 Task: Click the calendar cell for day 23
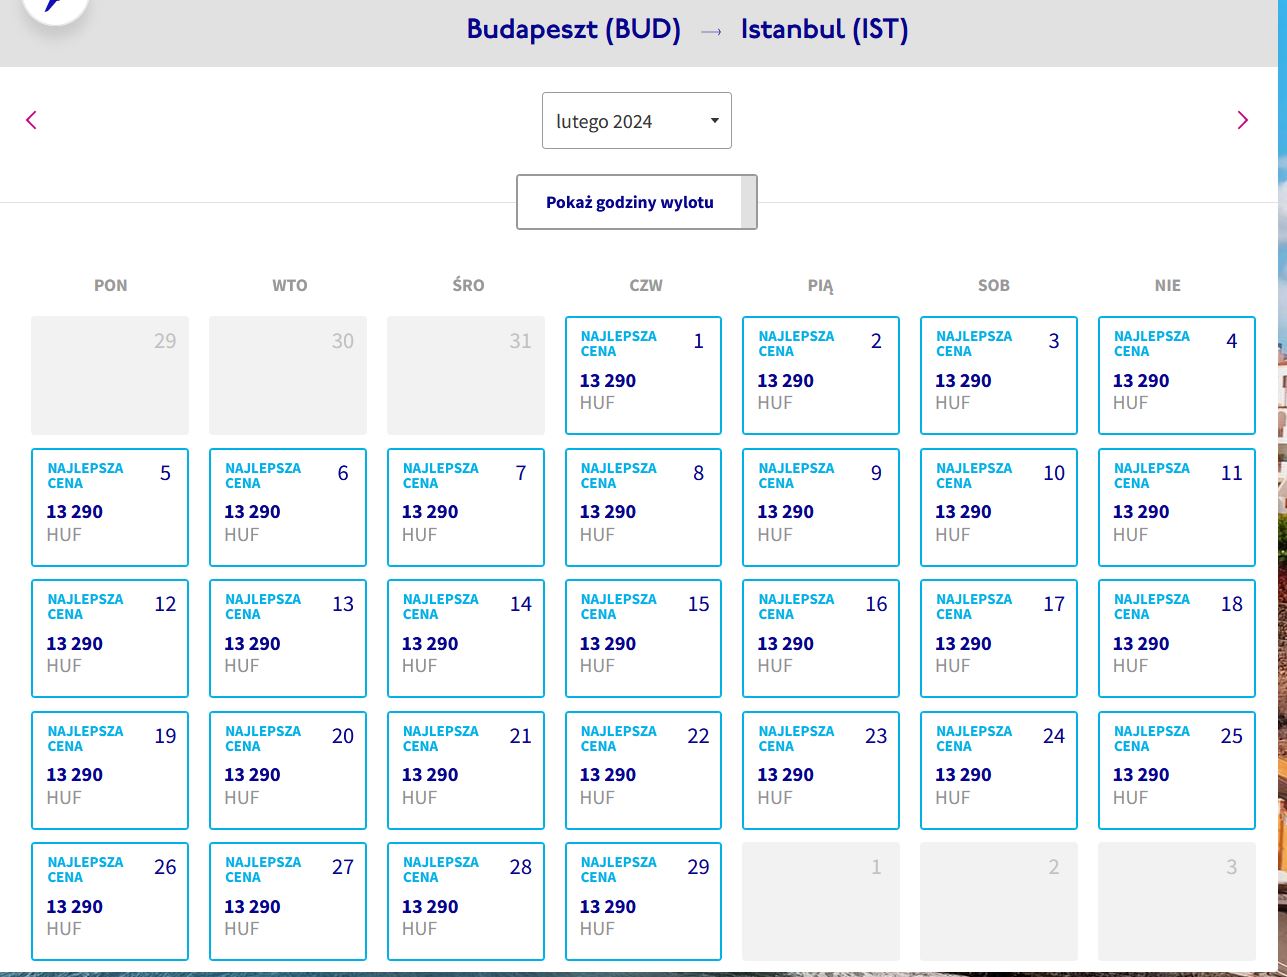coord(821,770)
